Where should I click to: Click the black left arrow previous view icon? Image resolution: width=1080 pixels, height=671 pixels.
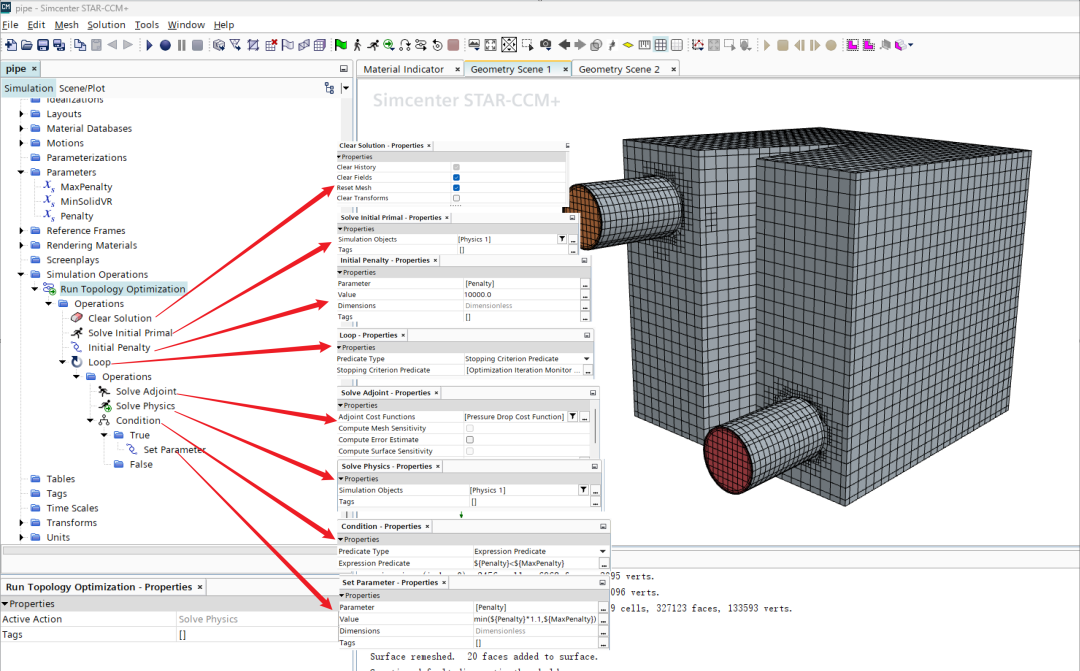pos(564,45)
